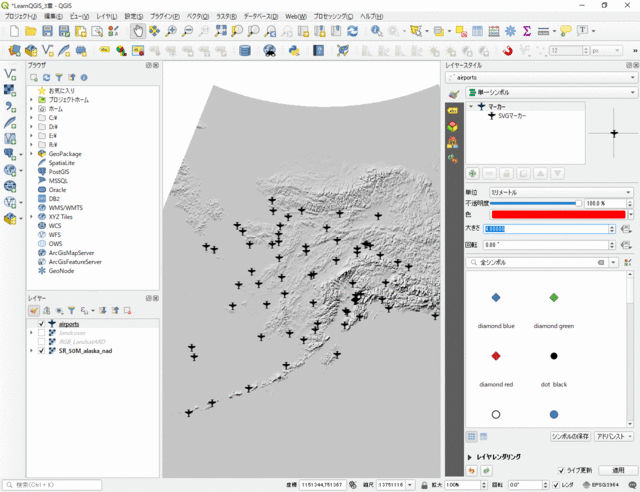Save project with the floppy disk icon
Viewport: 640px width, 492px height.
pyautogui.click(x=47, y=31)
